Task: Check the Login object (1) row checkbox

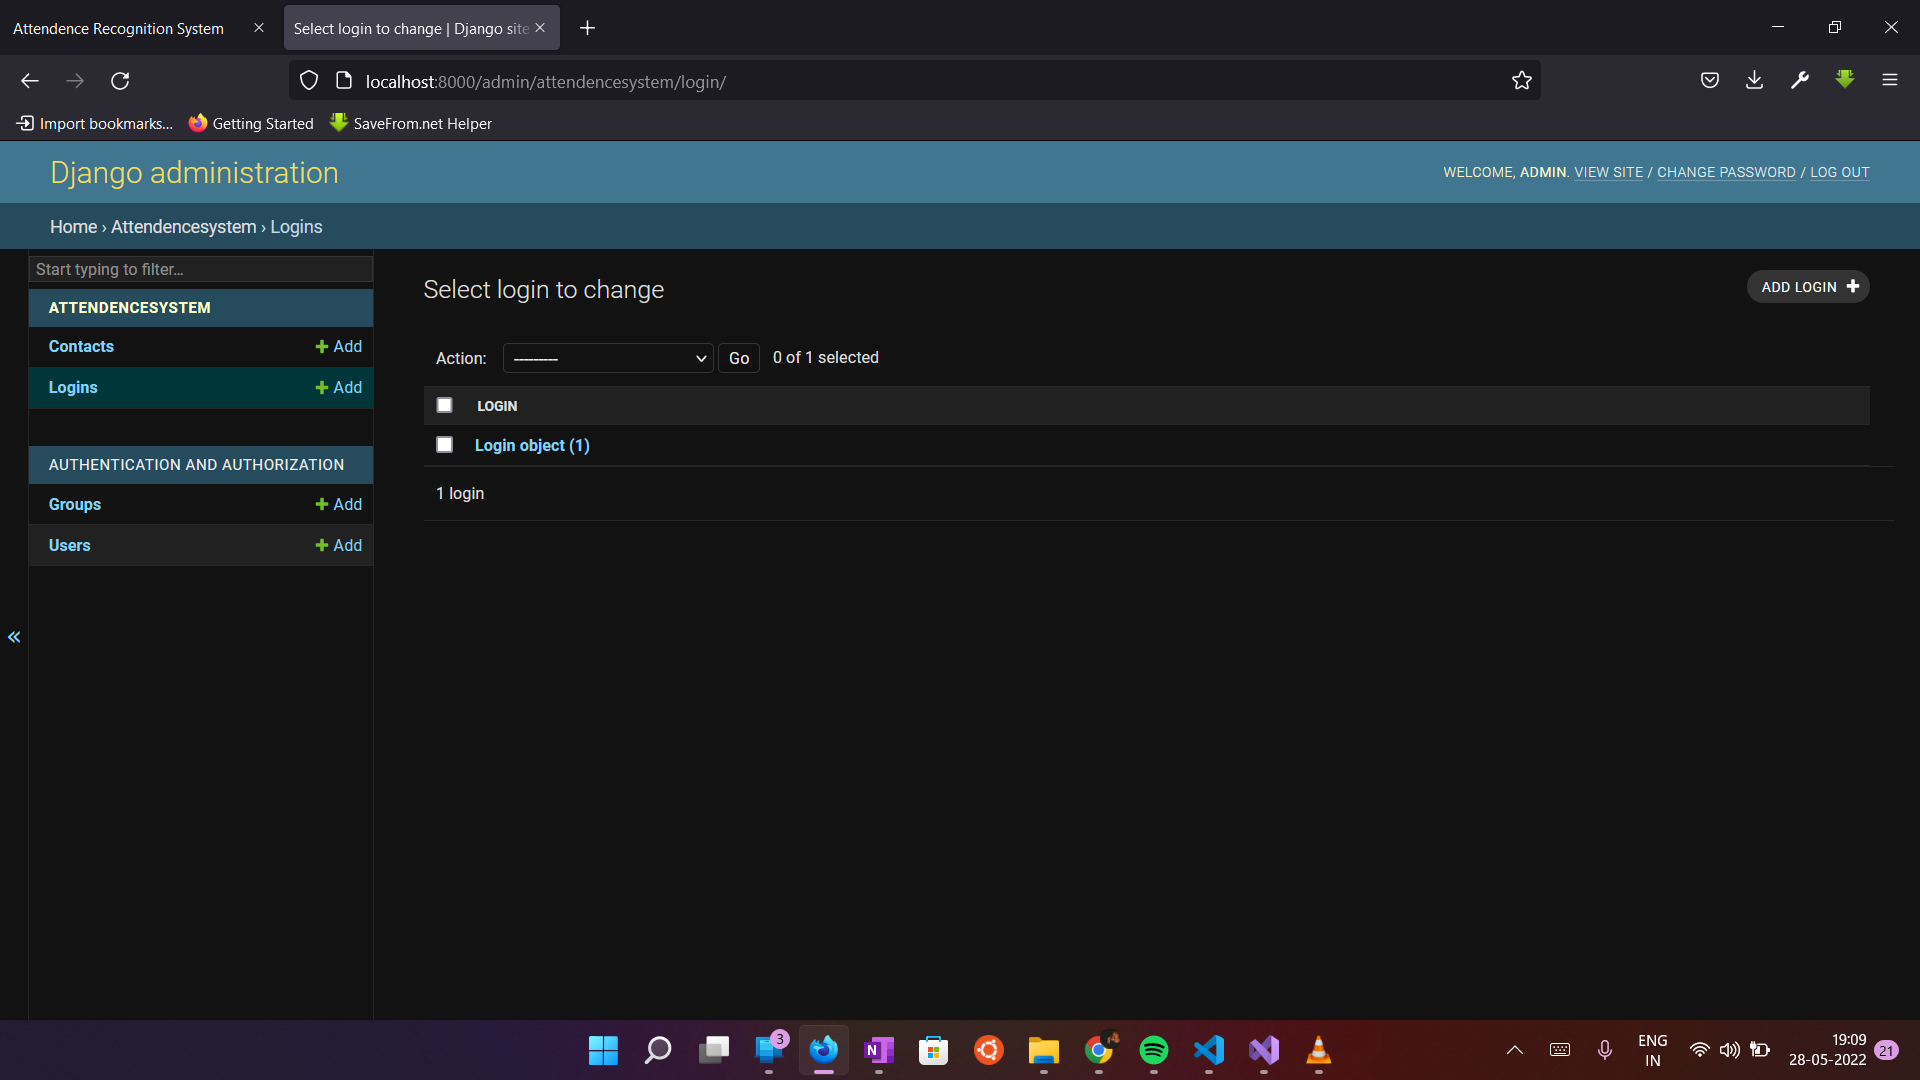Action: (x=444, y=444)
